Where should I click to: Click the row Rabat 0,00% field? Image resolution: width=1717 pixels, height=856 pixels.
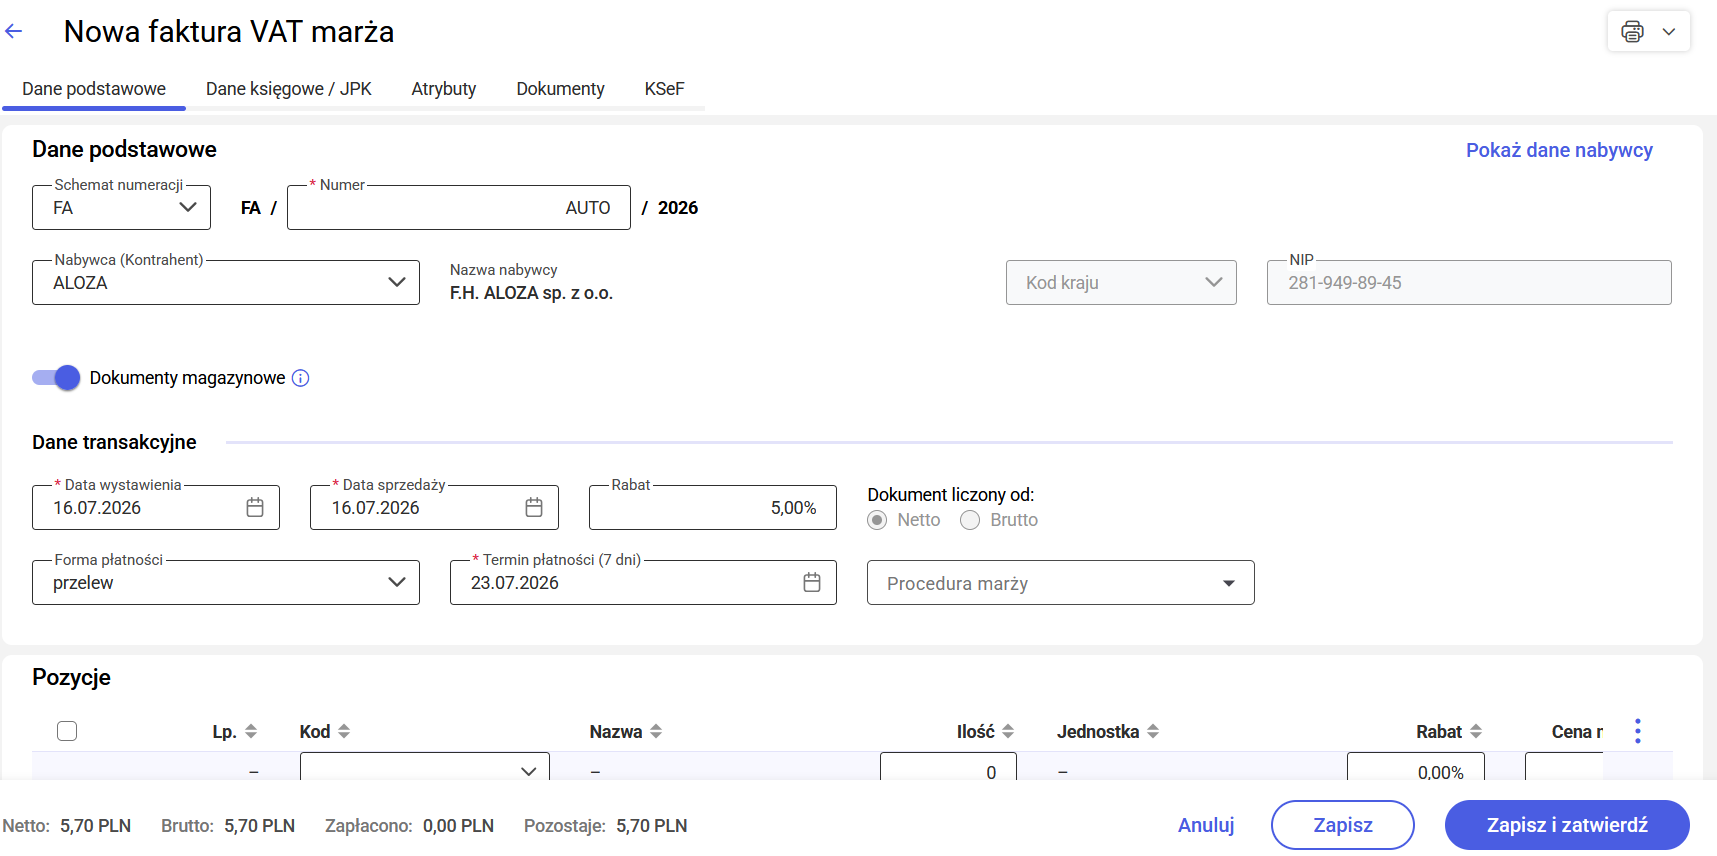pos(1416,768)
